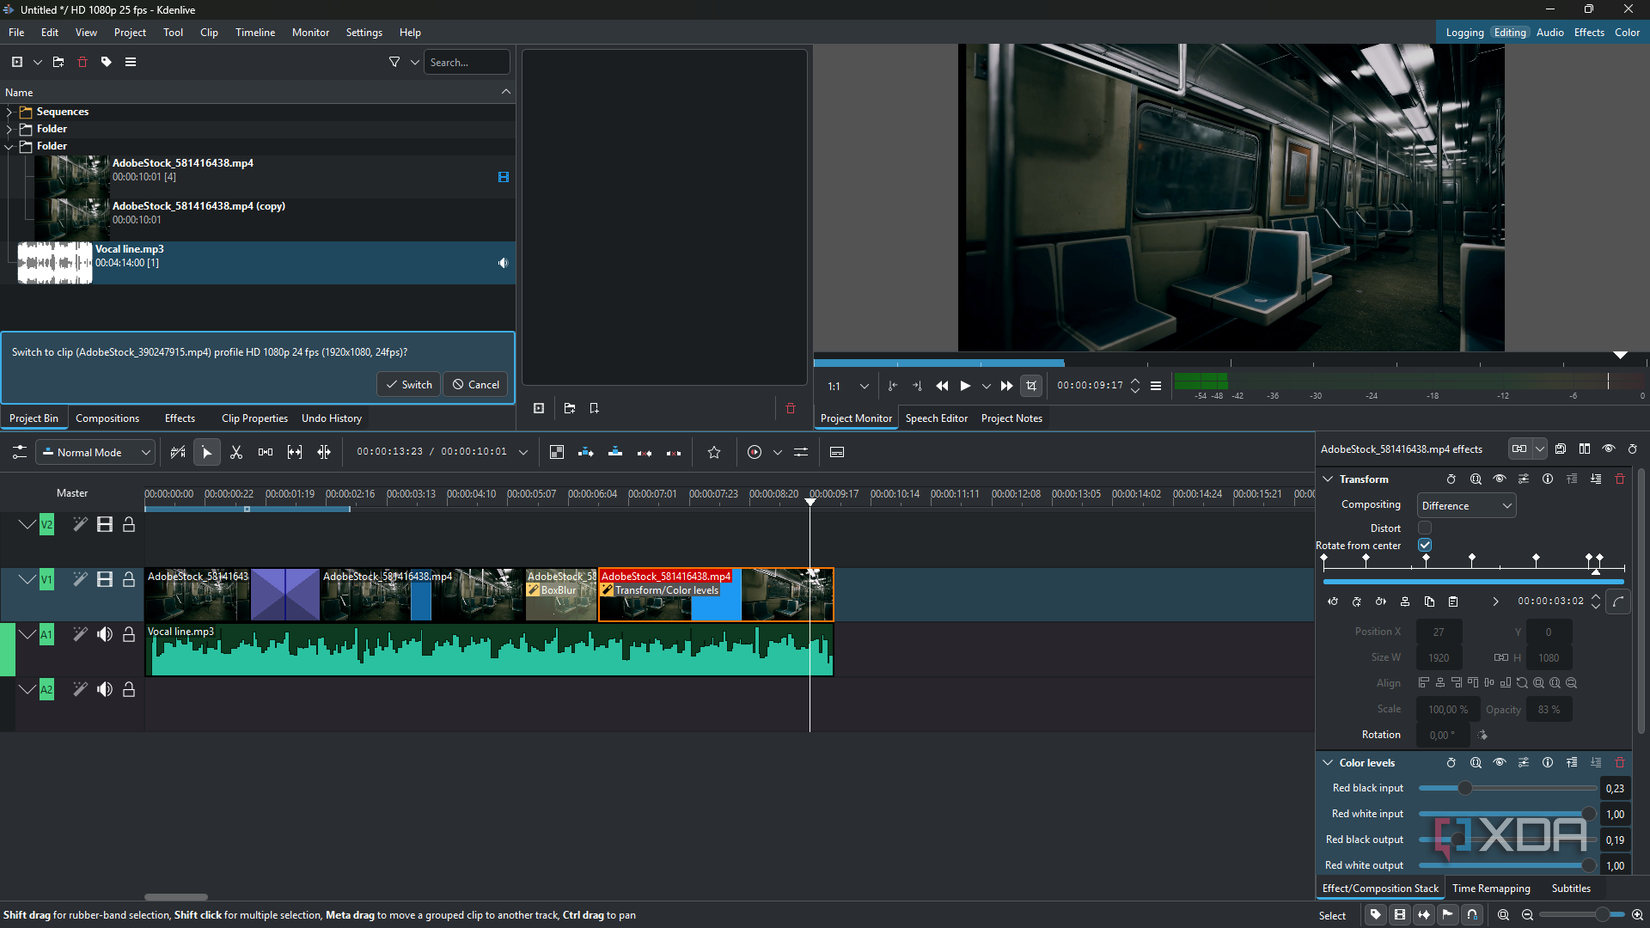This screenshot has height=928, width=1650.
Task: Click the favorite effects star icon
Action: point(714,453)
